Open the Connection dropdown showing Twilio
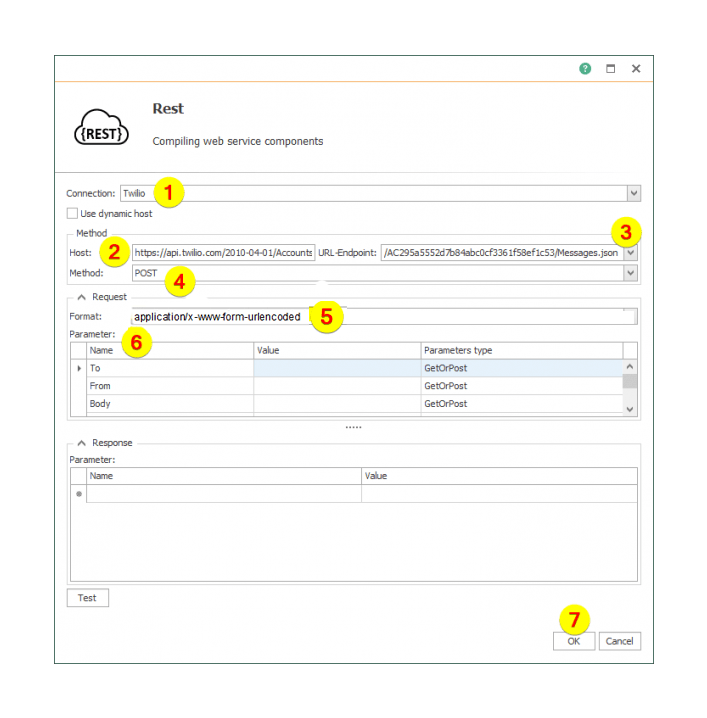Screen dimensions: 707x718 (x=633, y=193)
